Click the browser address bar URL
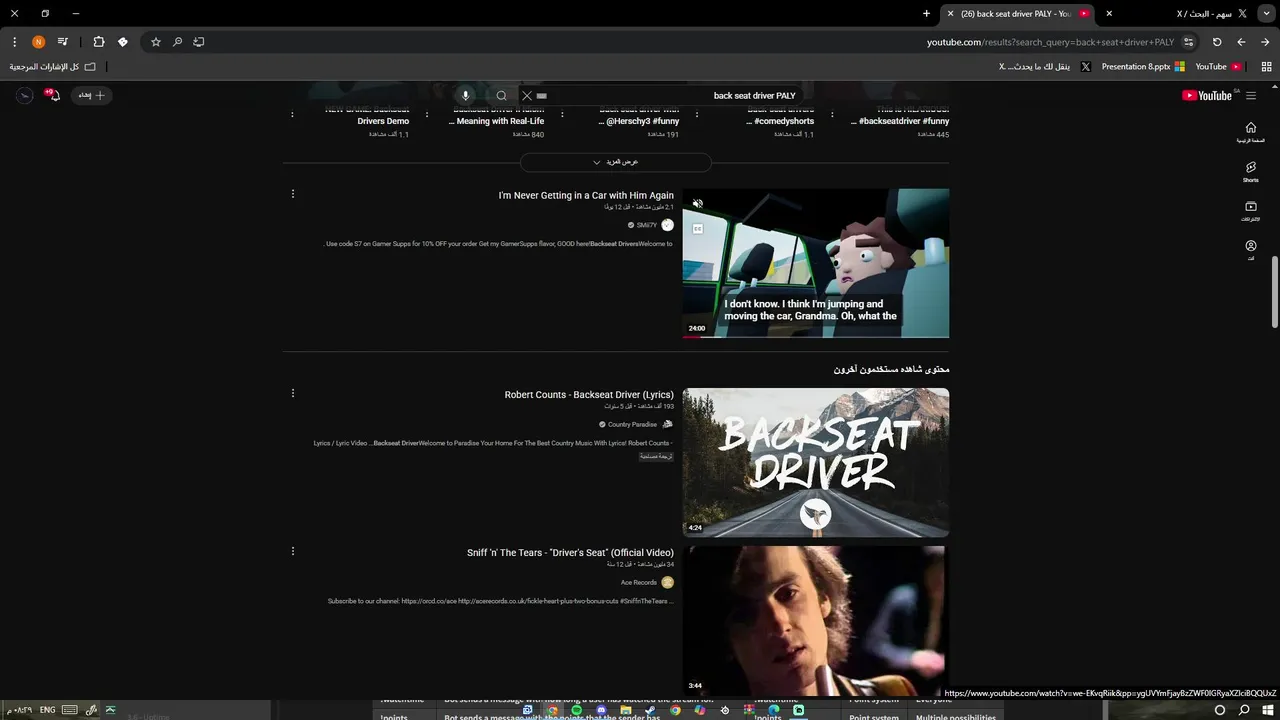 click(1050, 42)
